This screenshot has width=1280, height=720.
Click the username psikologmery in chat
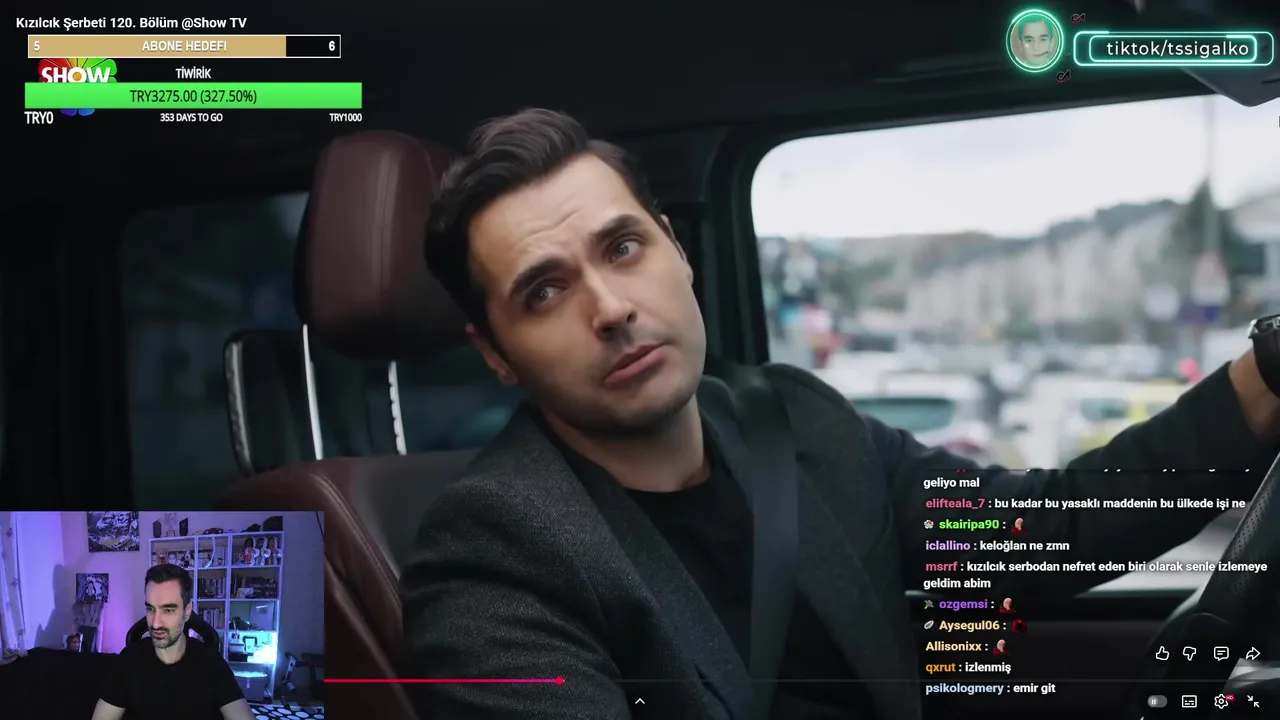(964, 688)
